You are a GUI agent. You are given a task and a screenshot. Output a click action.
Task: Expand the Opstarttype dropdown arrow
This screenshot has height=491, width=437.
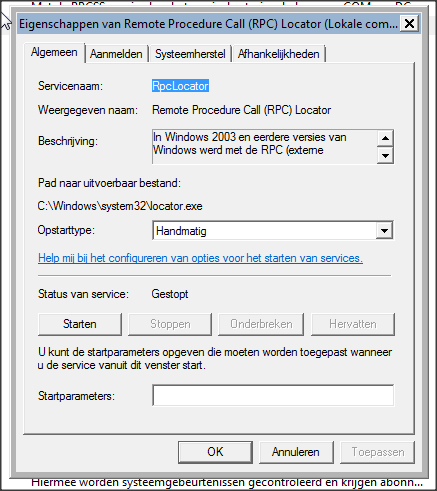tap(384, 231)
